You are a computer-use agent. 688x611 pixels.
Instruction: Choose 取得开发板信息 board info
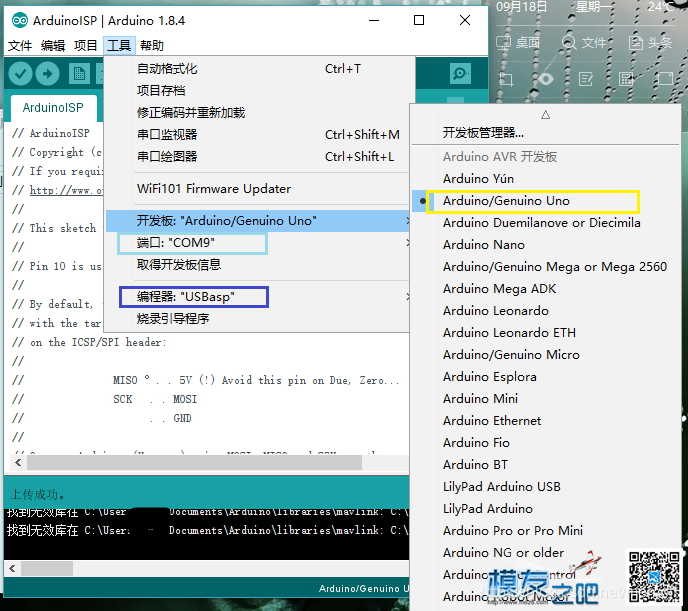pos(258,264)
